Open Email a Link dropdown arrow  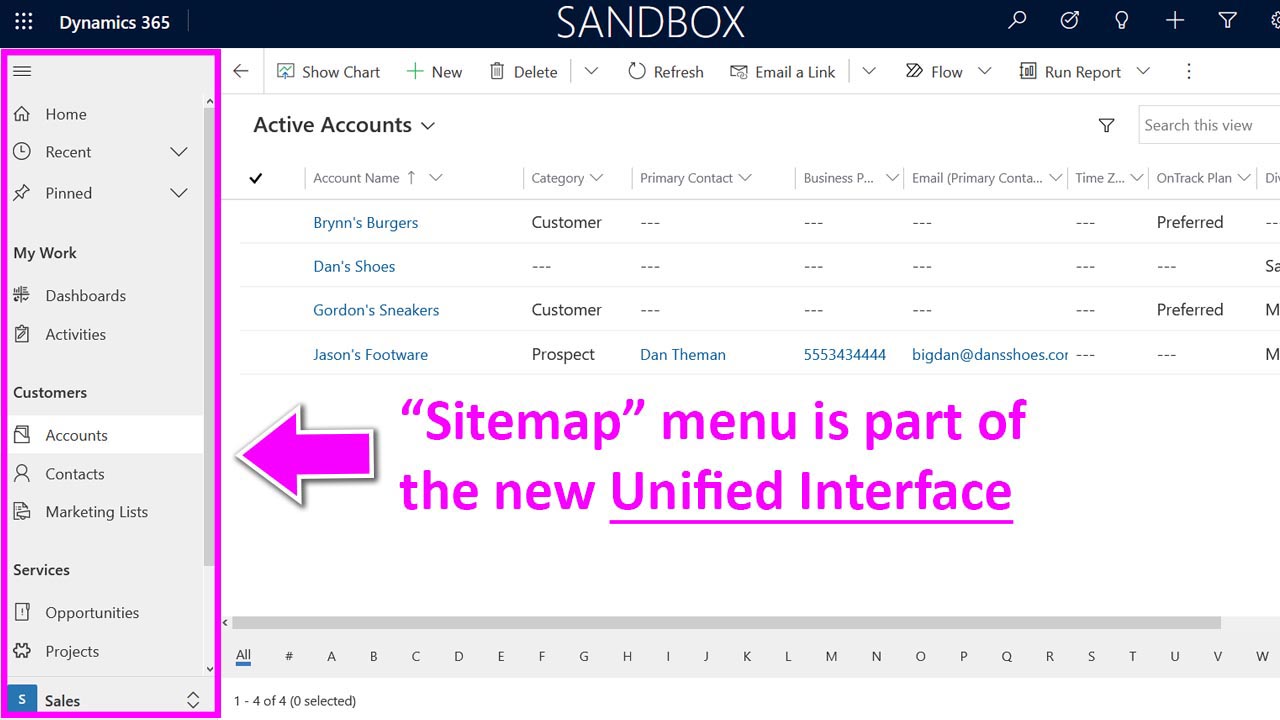(x=868, y=71)
